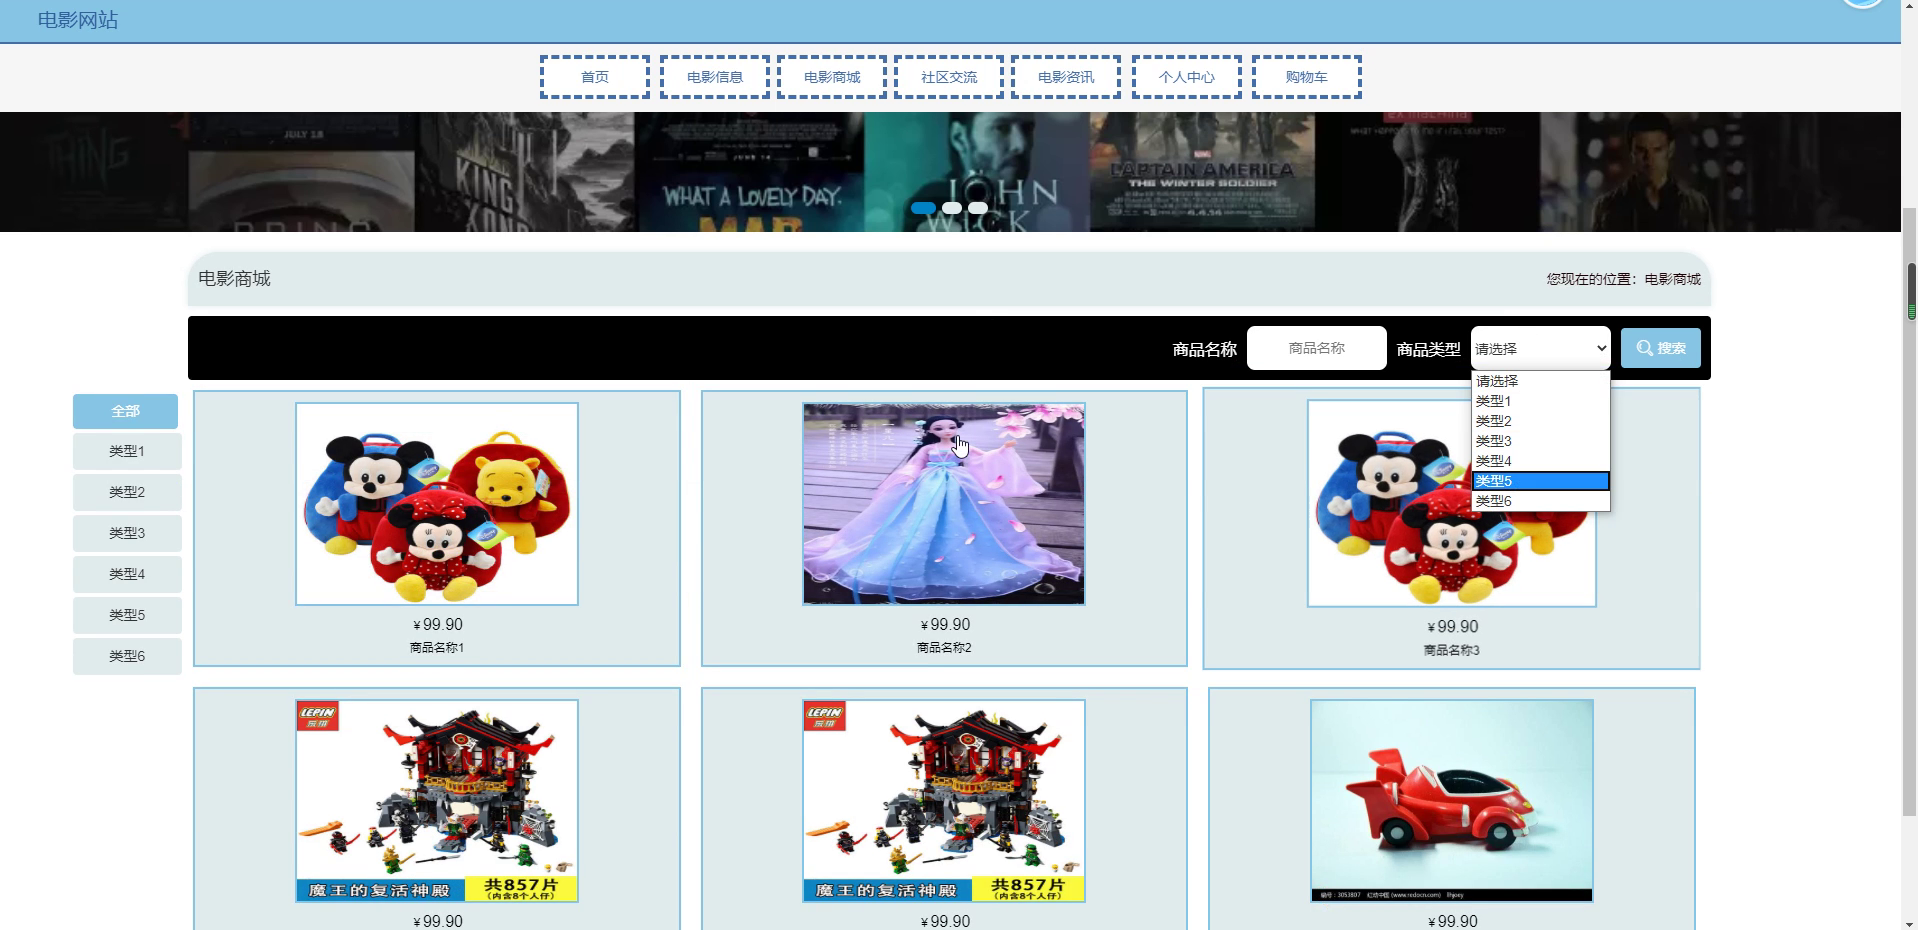Filter by 类型4 in the sidebar
The image size is (1918, 930).
point(127,575)
